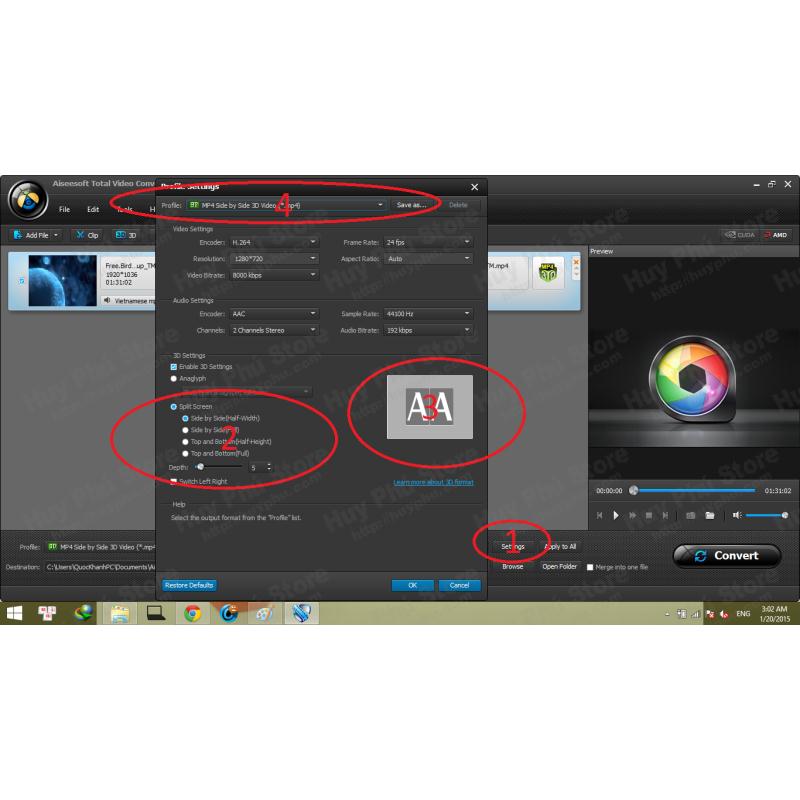Open the Profile dropdown in Profile Settings
This screenshot has height=800, width=800.
(x=286, y=205)
